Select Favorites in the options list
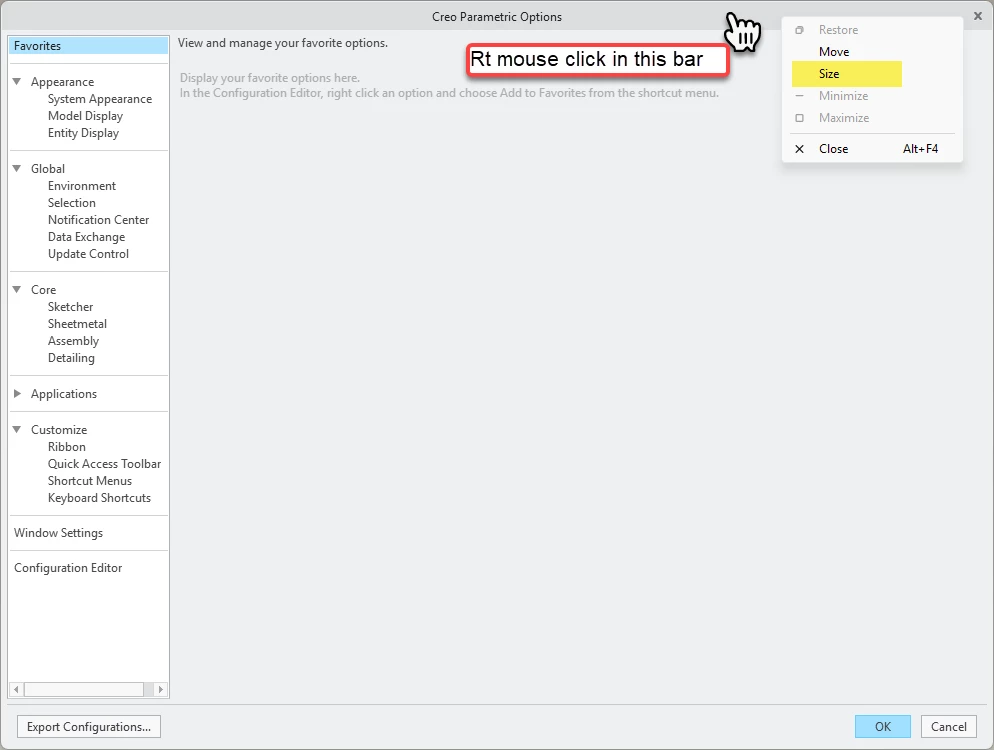This screenshot has height=750, width=994. pos(88,46)
